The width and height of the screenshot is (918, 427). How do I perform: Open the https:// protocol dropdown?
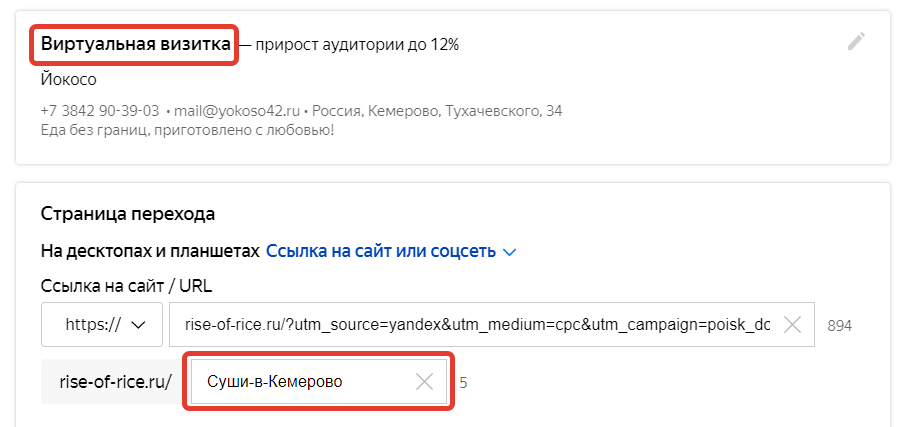tap(102, 324)
